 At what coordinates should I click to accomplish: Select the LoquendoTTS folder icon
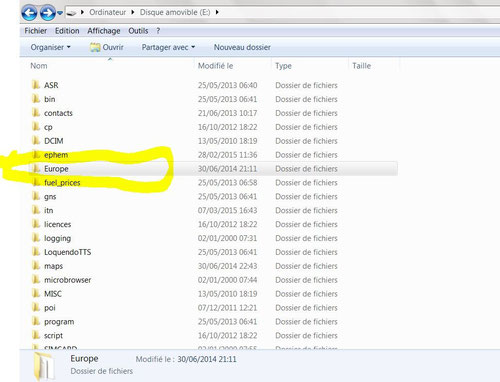pos(36,252)
